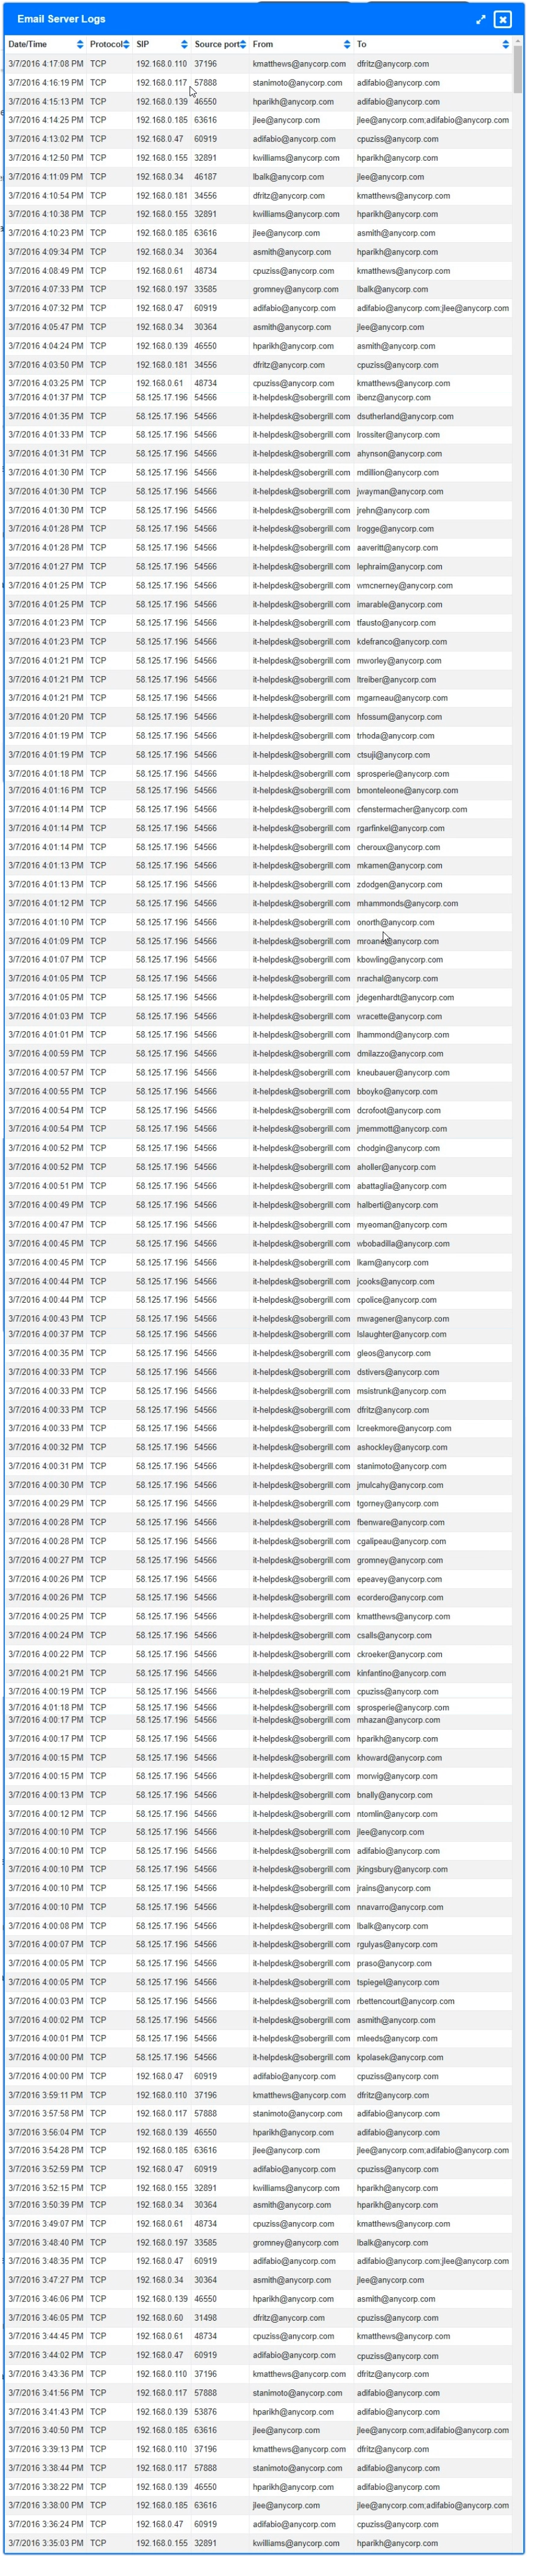543x2576 pixels.
Task: Click recipient lrossiter@anycorp.com
Action: click(398, 435)
